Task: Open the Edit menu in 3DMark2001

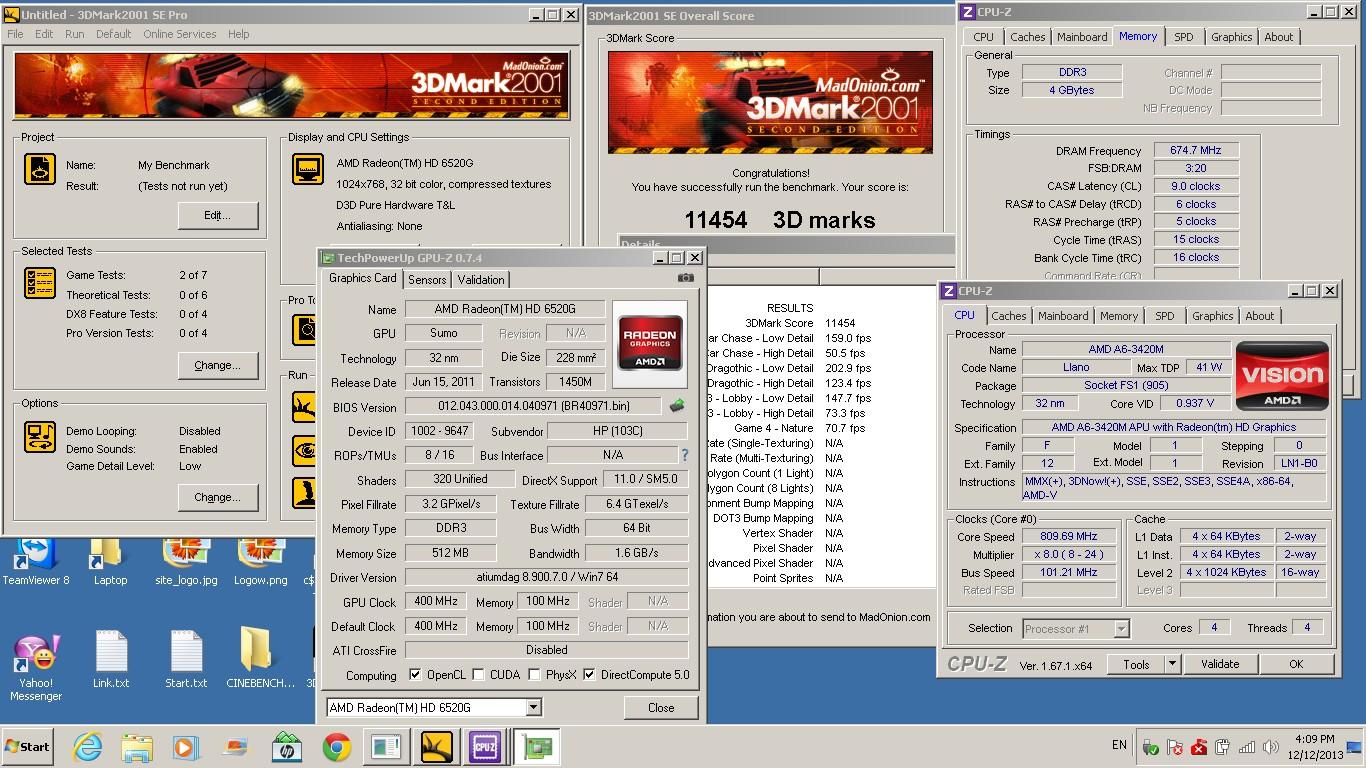Action: pyautogui.click(x=44, y=34)
